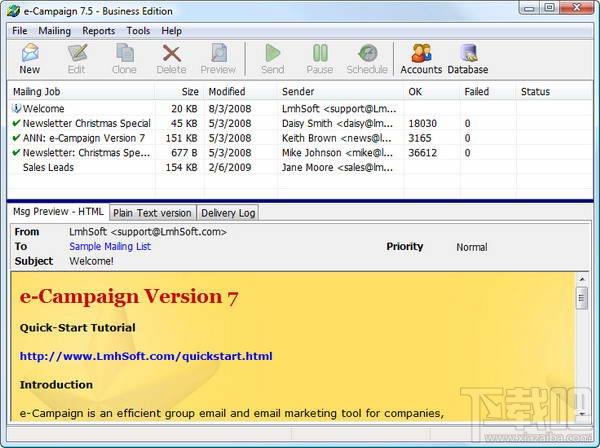This screenshot has width=600, height=448.
Task: Click the New mailing toolbar icon
Action: pos(30,58)
